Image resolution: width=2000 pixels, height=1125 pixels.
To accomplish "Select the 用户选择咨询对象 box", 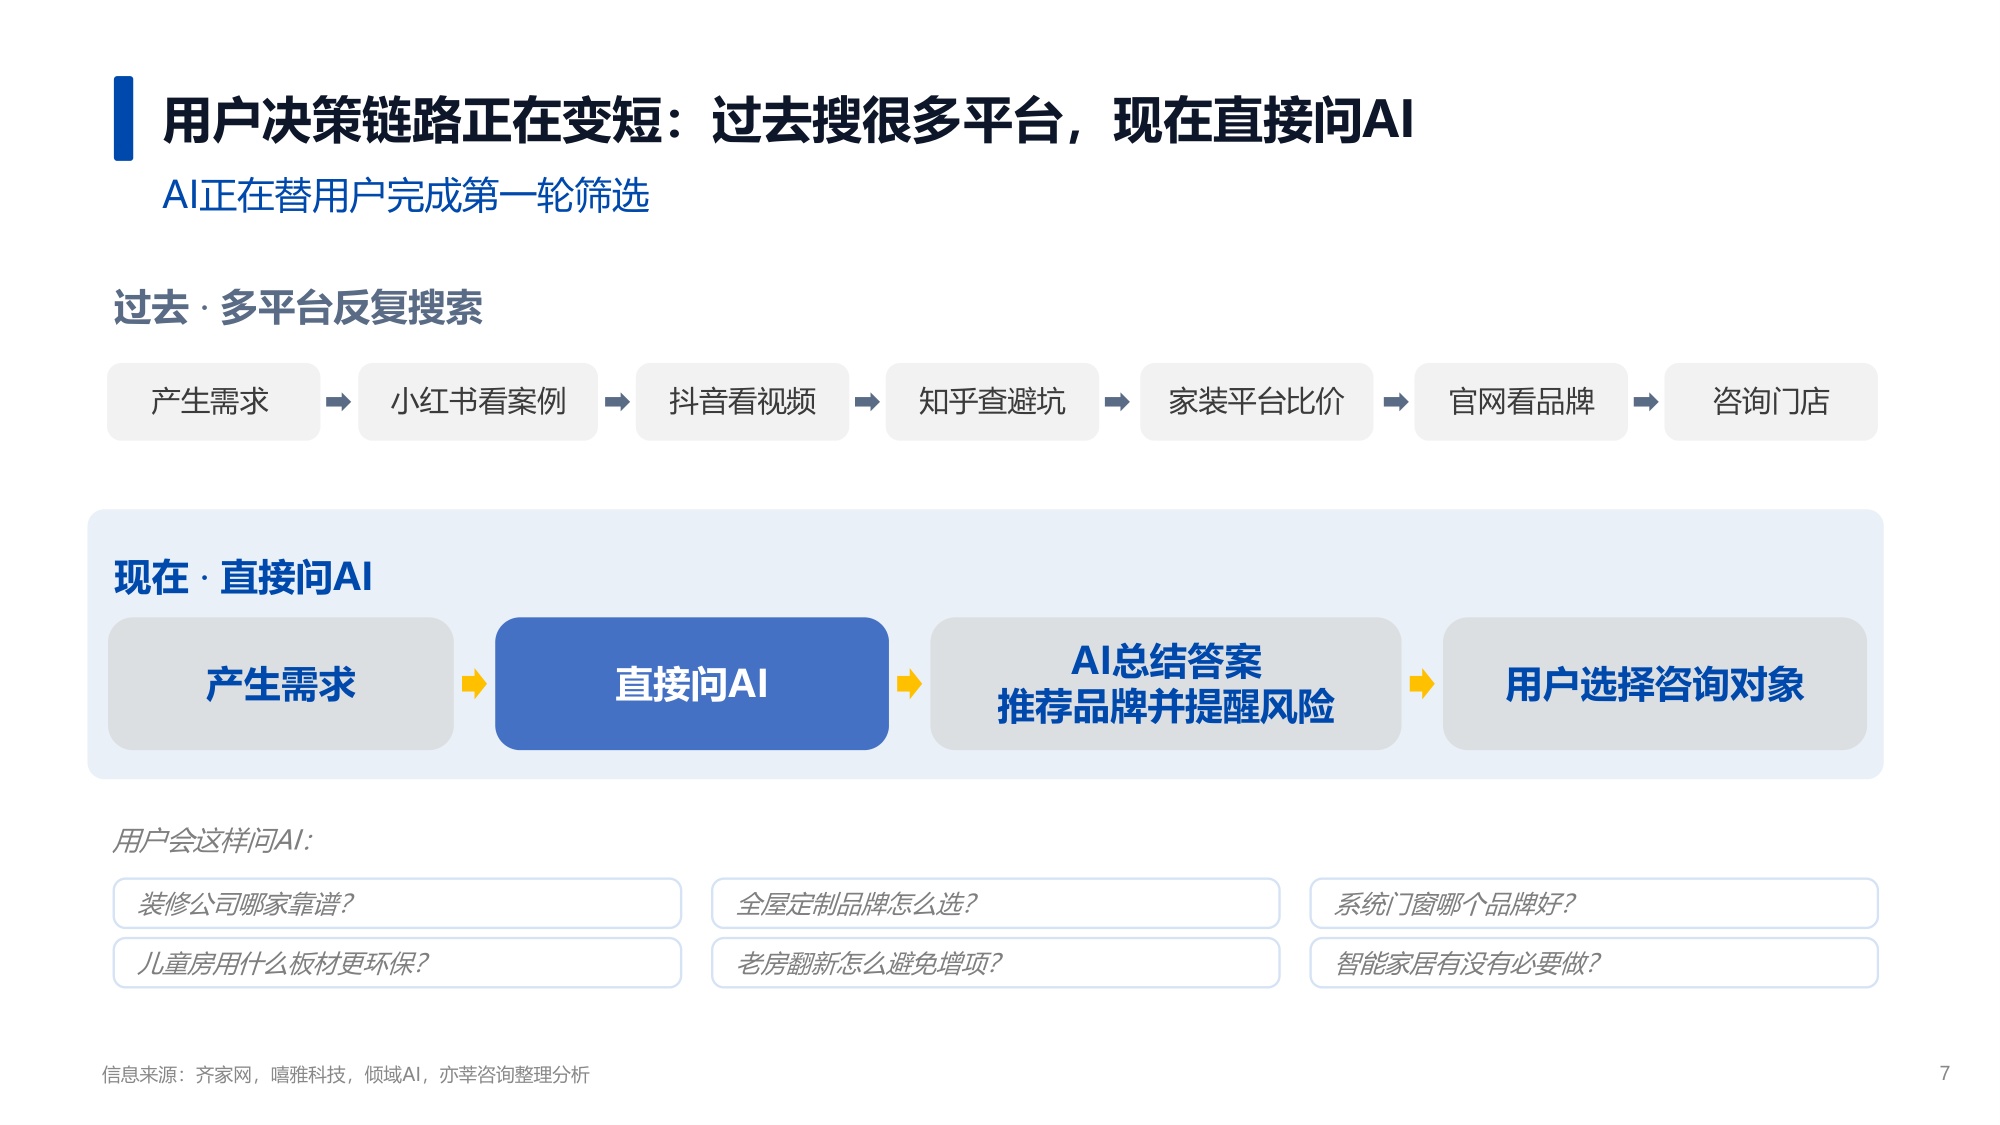I will [1655, 684].
